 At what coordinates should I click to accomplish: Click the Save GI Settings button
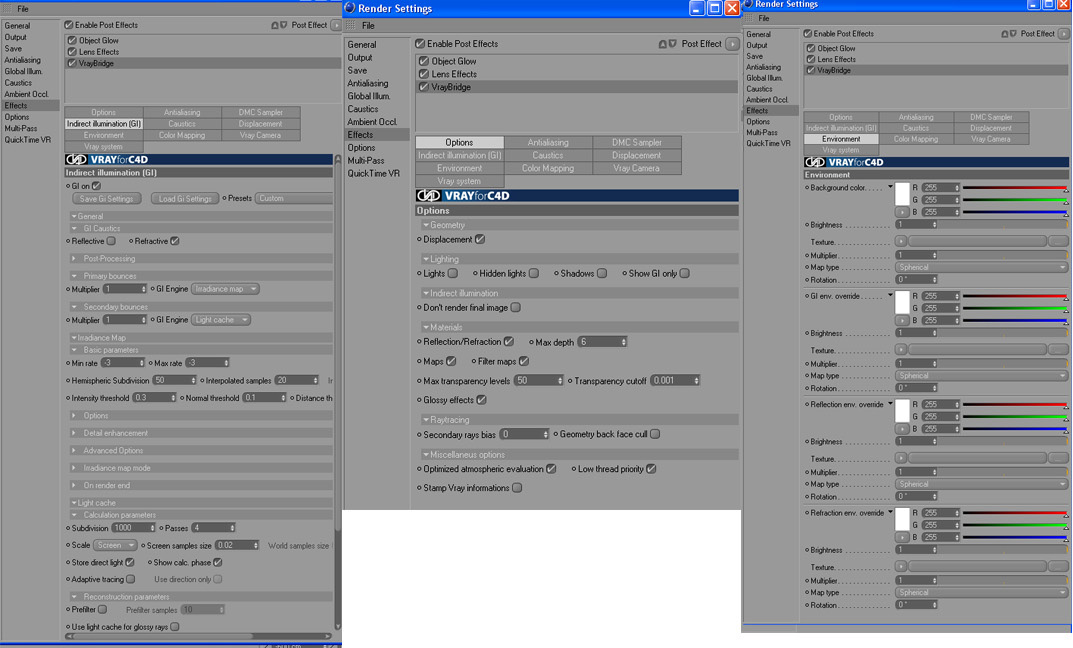[x=107, y=198]
